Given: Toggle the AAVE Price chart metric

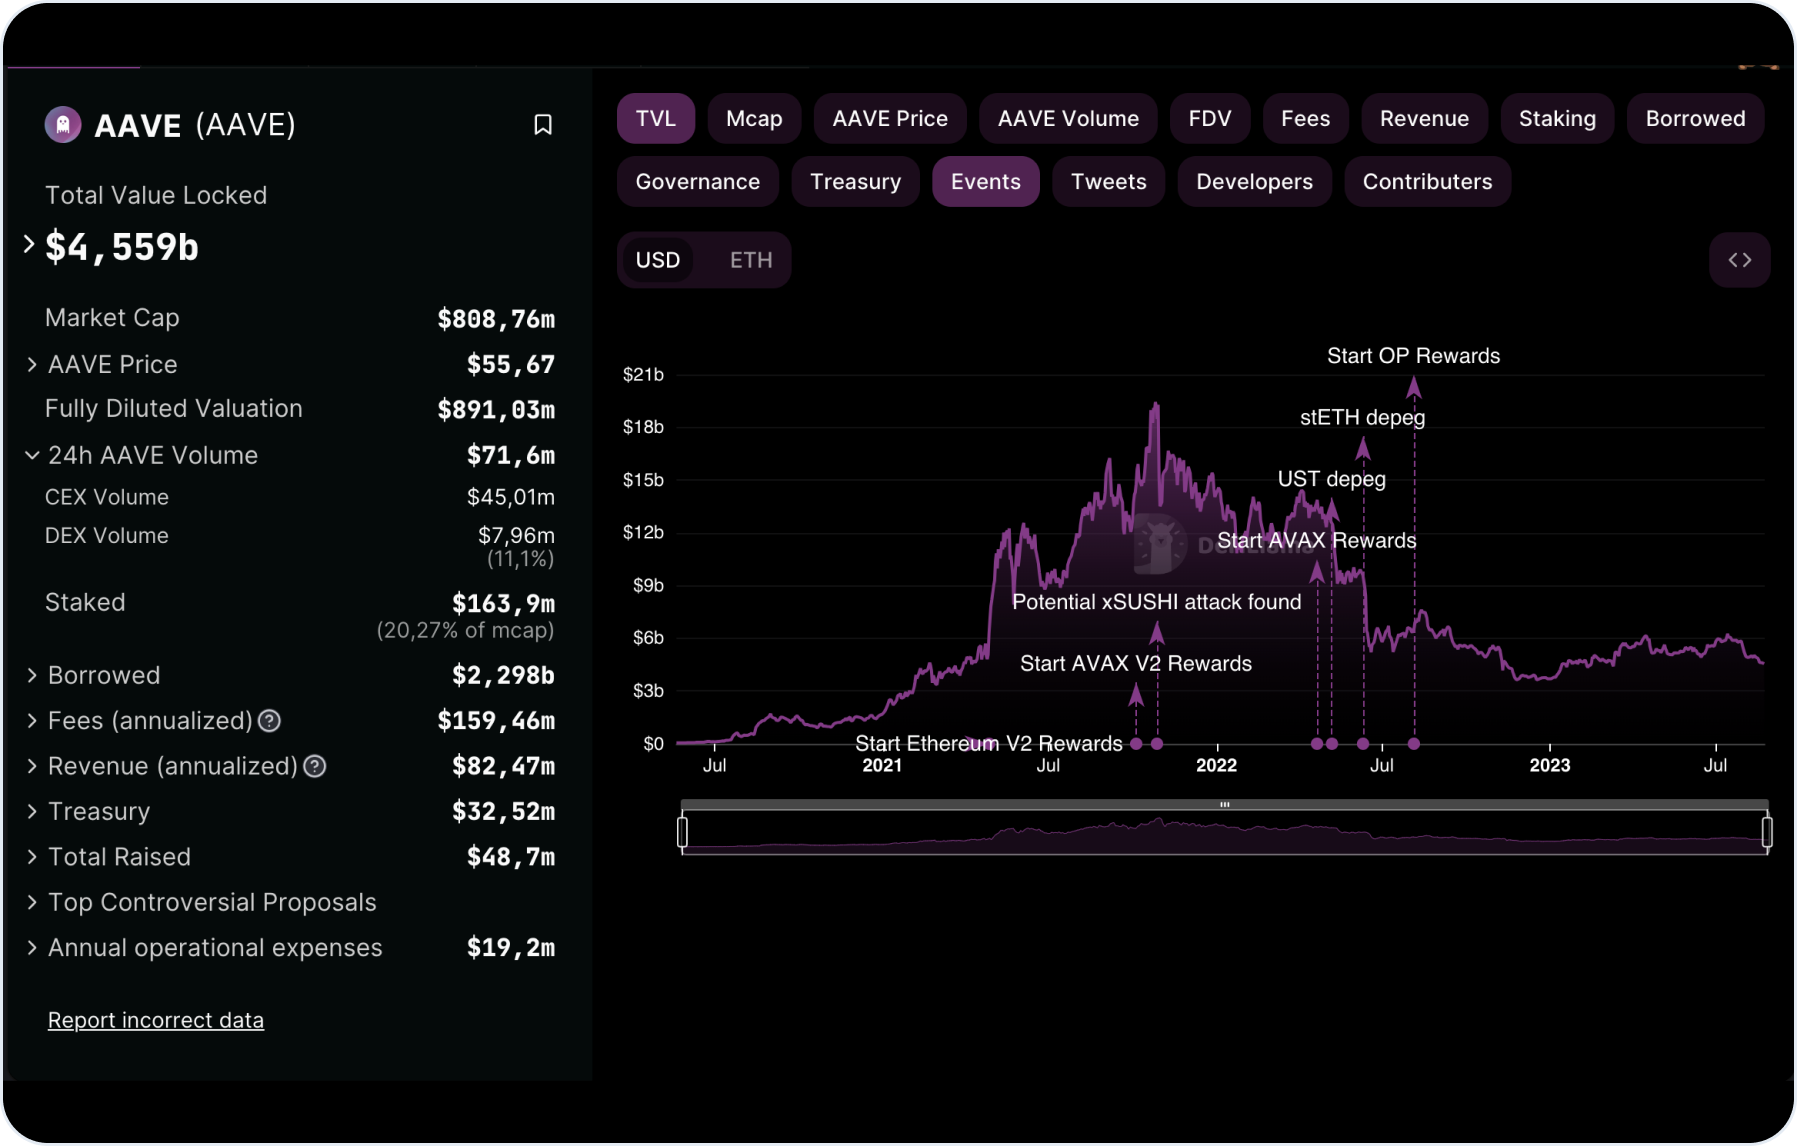Looking at the screenshot, I should coord(890,119).
